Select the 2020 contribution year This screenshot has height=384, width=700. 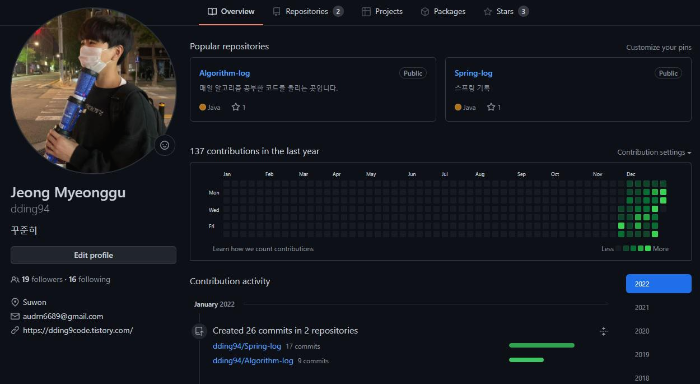click(642, 331)
